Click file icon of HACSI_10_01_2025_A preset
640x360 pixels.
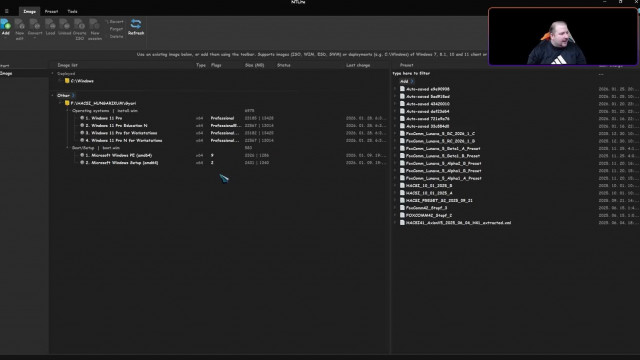(x=402, y=193)
